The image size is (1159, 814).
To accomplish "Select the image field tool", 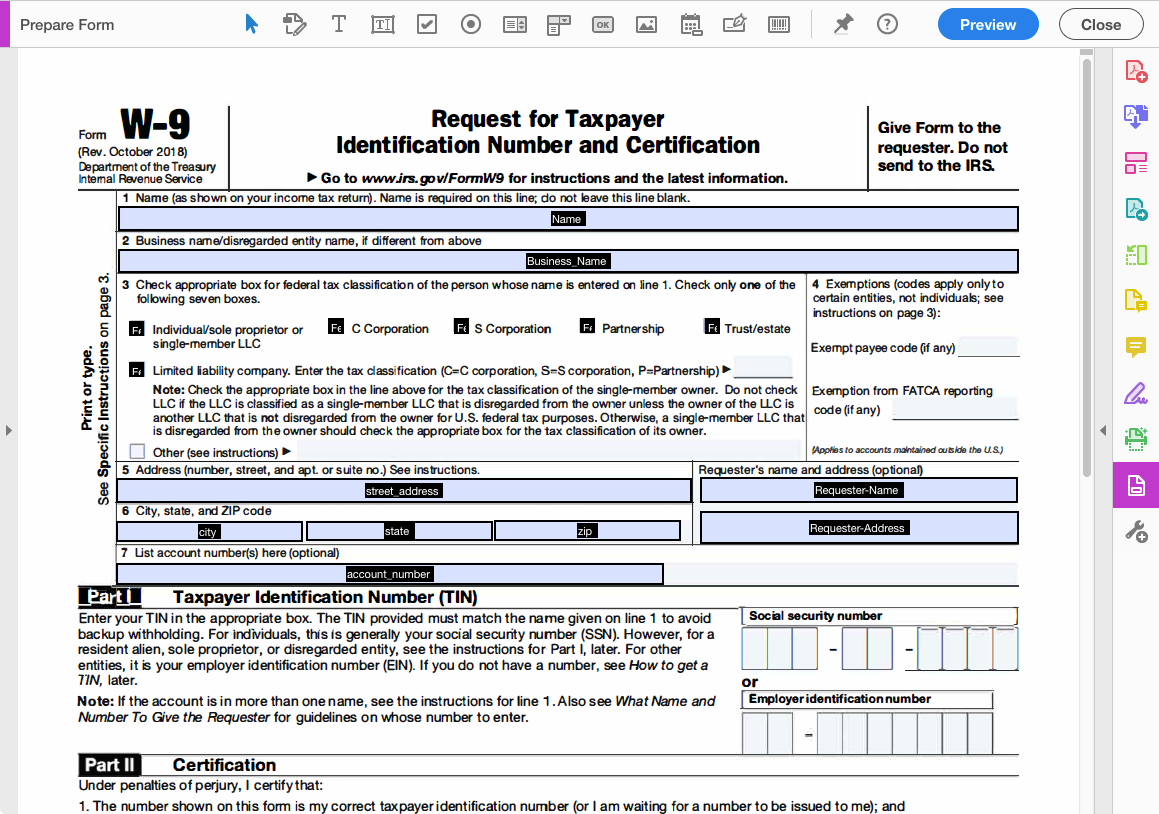I will [646, 24].
